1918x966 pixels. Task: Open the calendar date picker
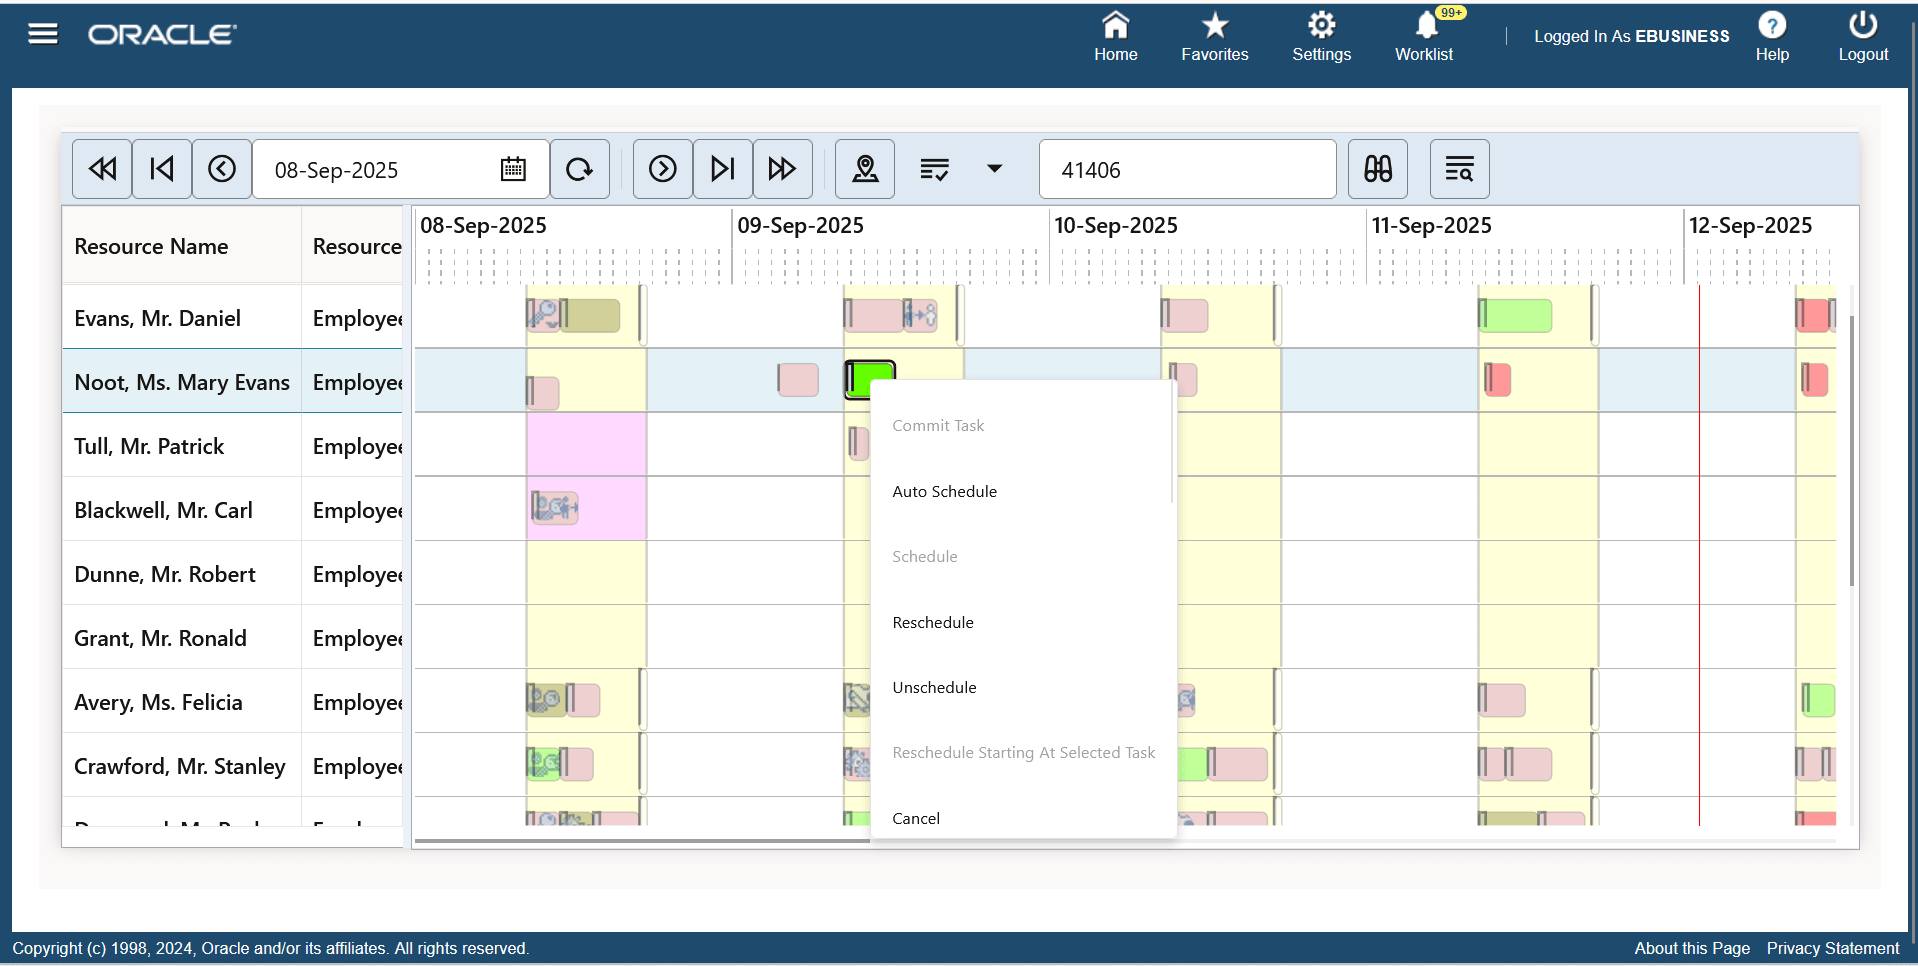pyautogui.click(x=513, y=169)
